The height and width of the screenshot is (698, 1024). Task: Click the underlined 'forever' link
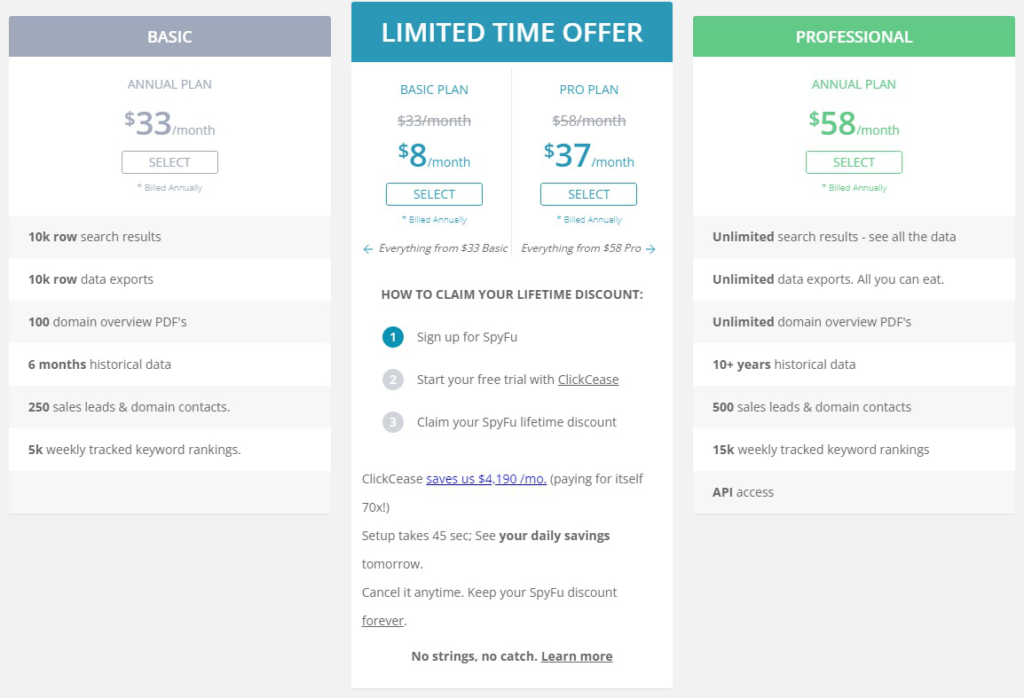[x=383, y=620]
